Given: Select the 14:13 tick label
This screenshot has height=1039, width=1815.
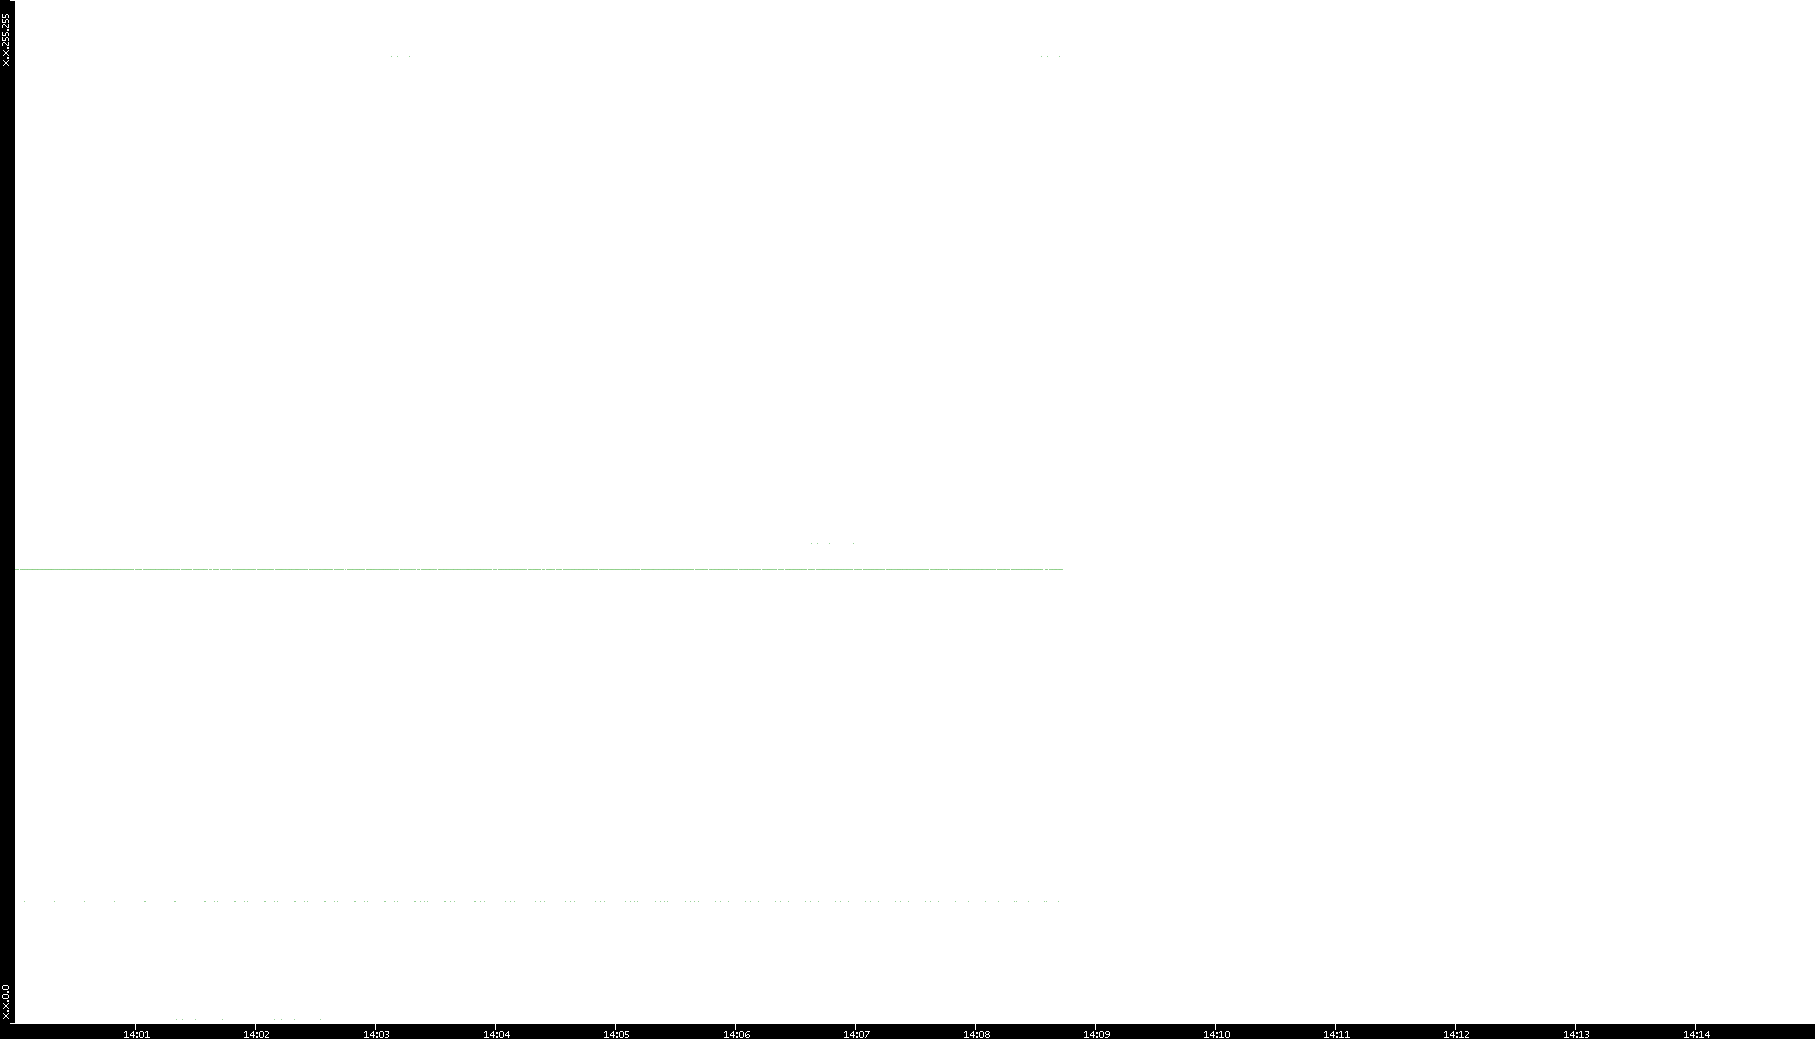Looking at the screenshot, I should (x=1577, y=1034).
